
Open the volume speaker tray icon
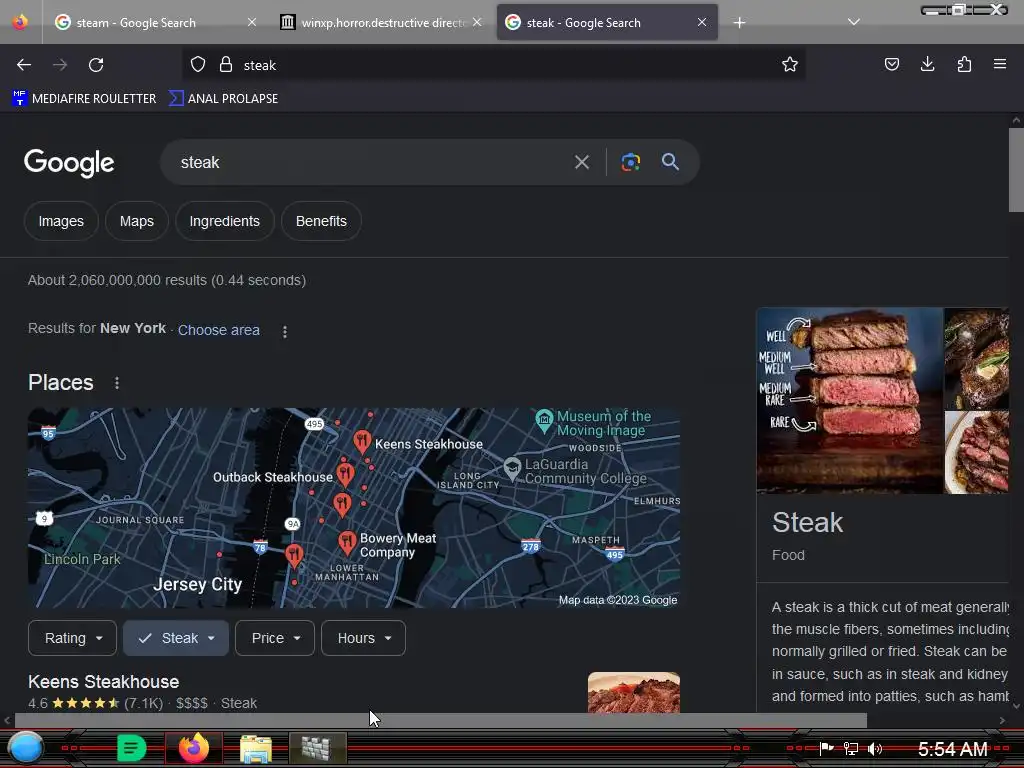tap(875, 748)
